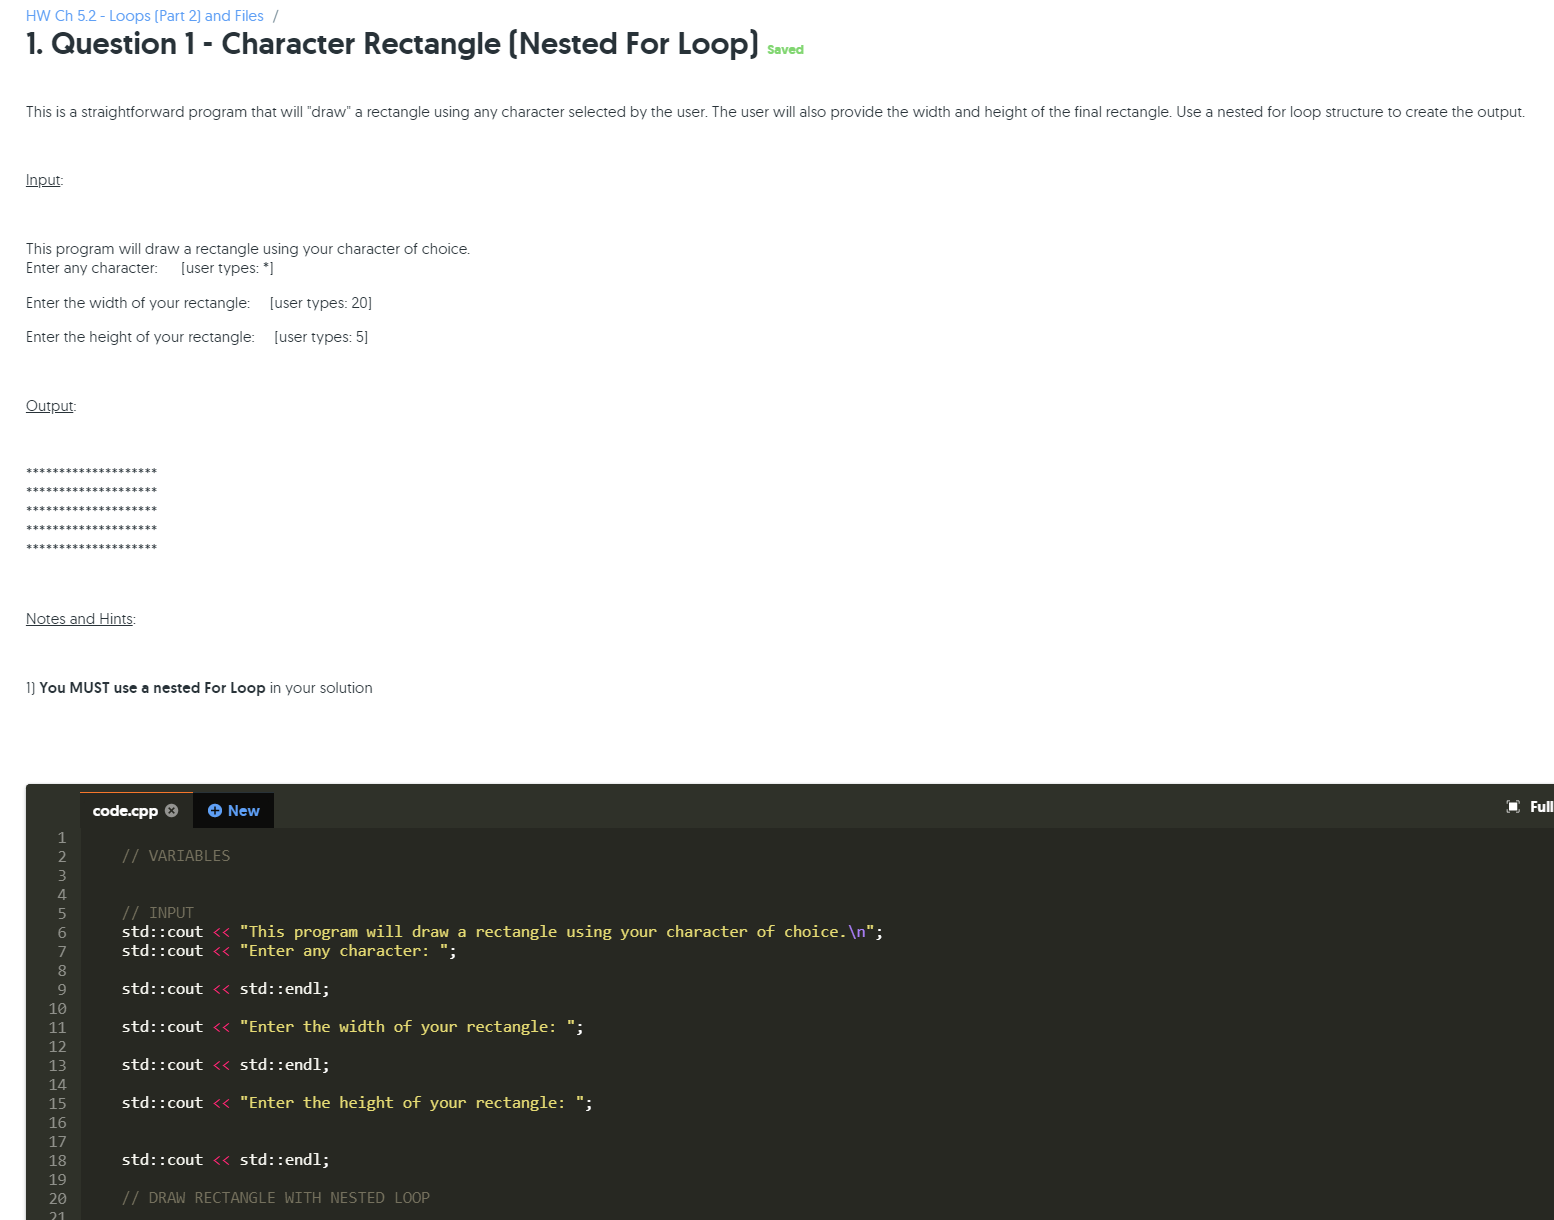Click the plus icon on the New tab
This screenshot has height=1220, width=1554.
(x=214, y=810)
